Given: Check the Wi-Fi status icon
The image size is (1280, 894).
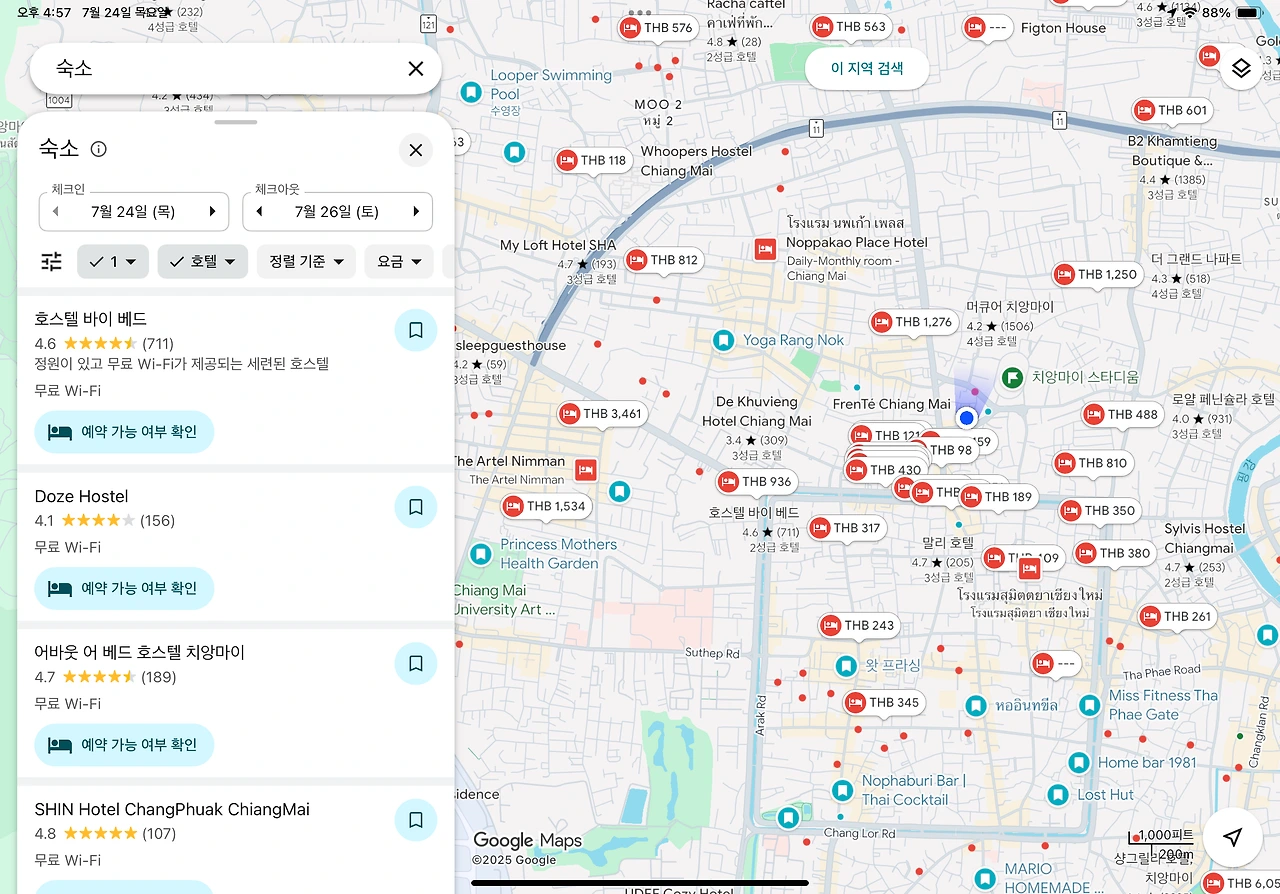Looking at the screenshot, I should (1188, 13).
